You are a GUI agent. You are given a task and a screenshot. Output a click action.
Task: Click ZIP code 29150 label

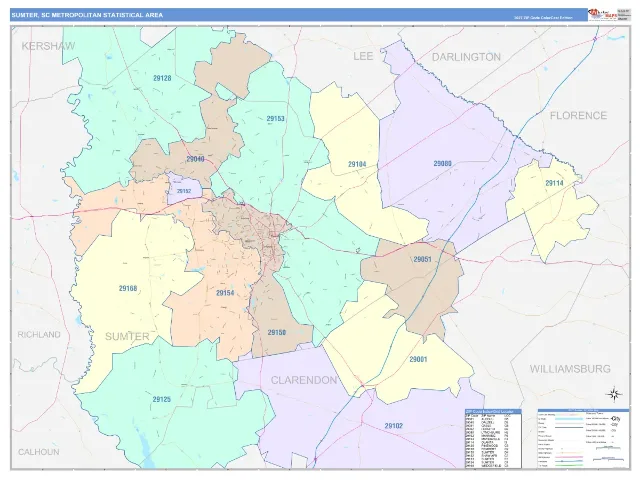[277, 333]
